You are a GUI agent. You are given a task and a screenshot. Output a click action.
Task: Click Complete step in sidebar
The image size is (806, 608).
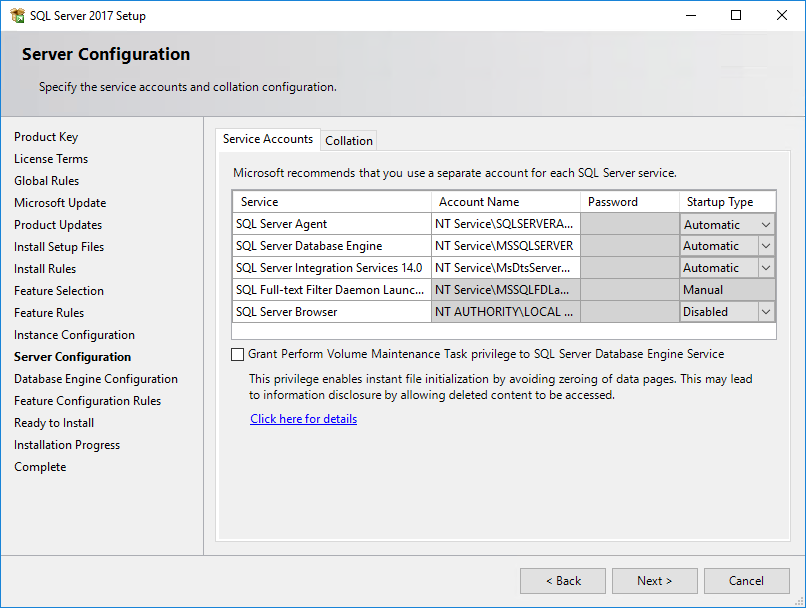[x=40, y=467]
